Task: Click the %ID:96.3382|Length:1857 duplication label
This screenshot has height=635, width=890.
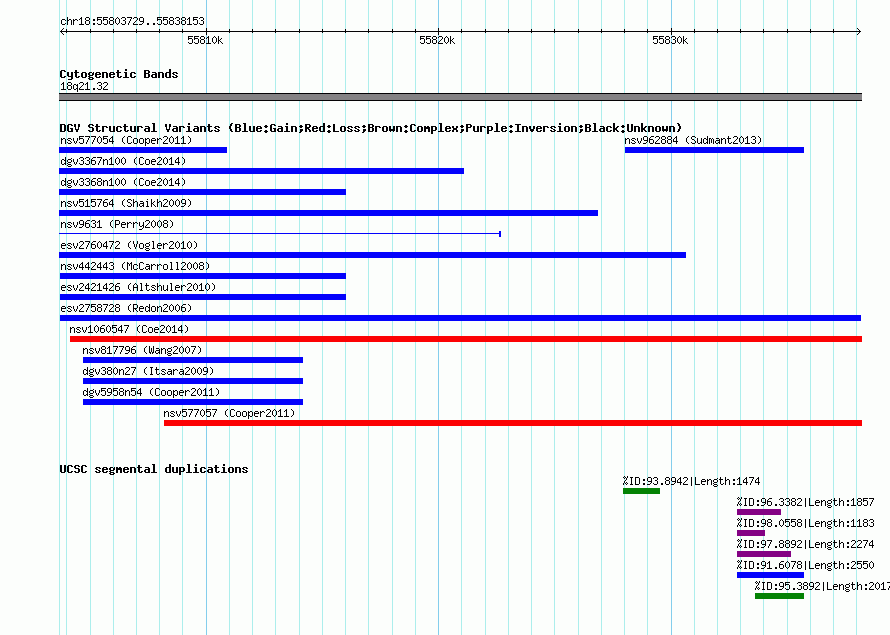Action: coord(805,502)
